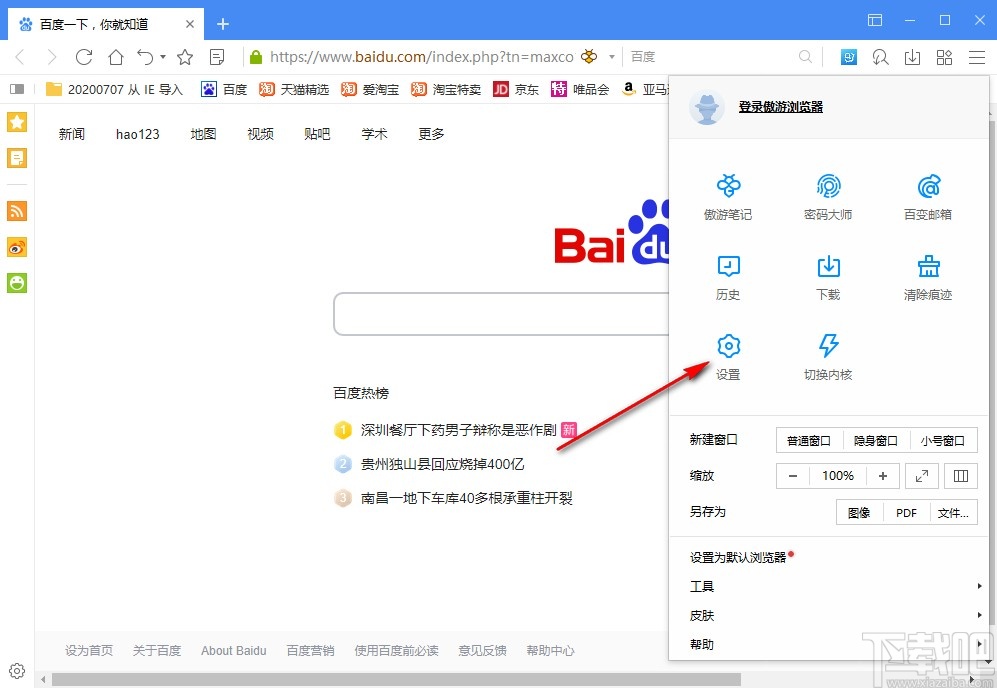Screen dimensions: 997x688
Task: Click the translate toolbar icon
Action: 848,57
